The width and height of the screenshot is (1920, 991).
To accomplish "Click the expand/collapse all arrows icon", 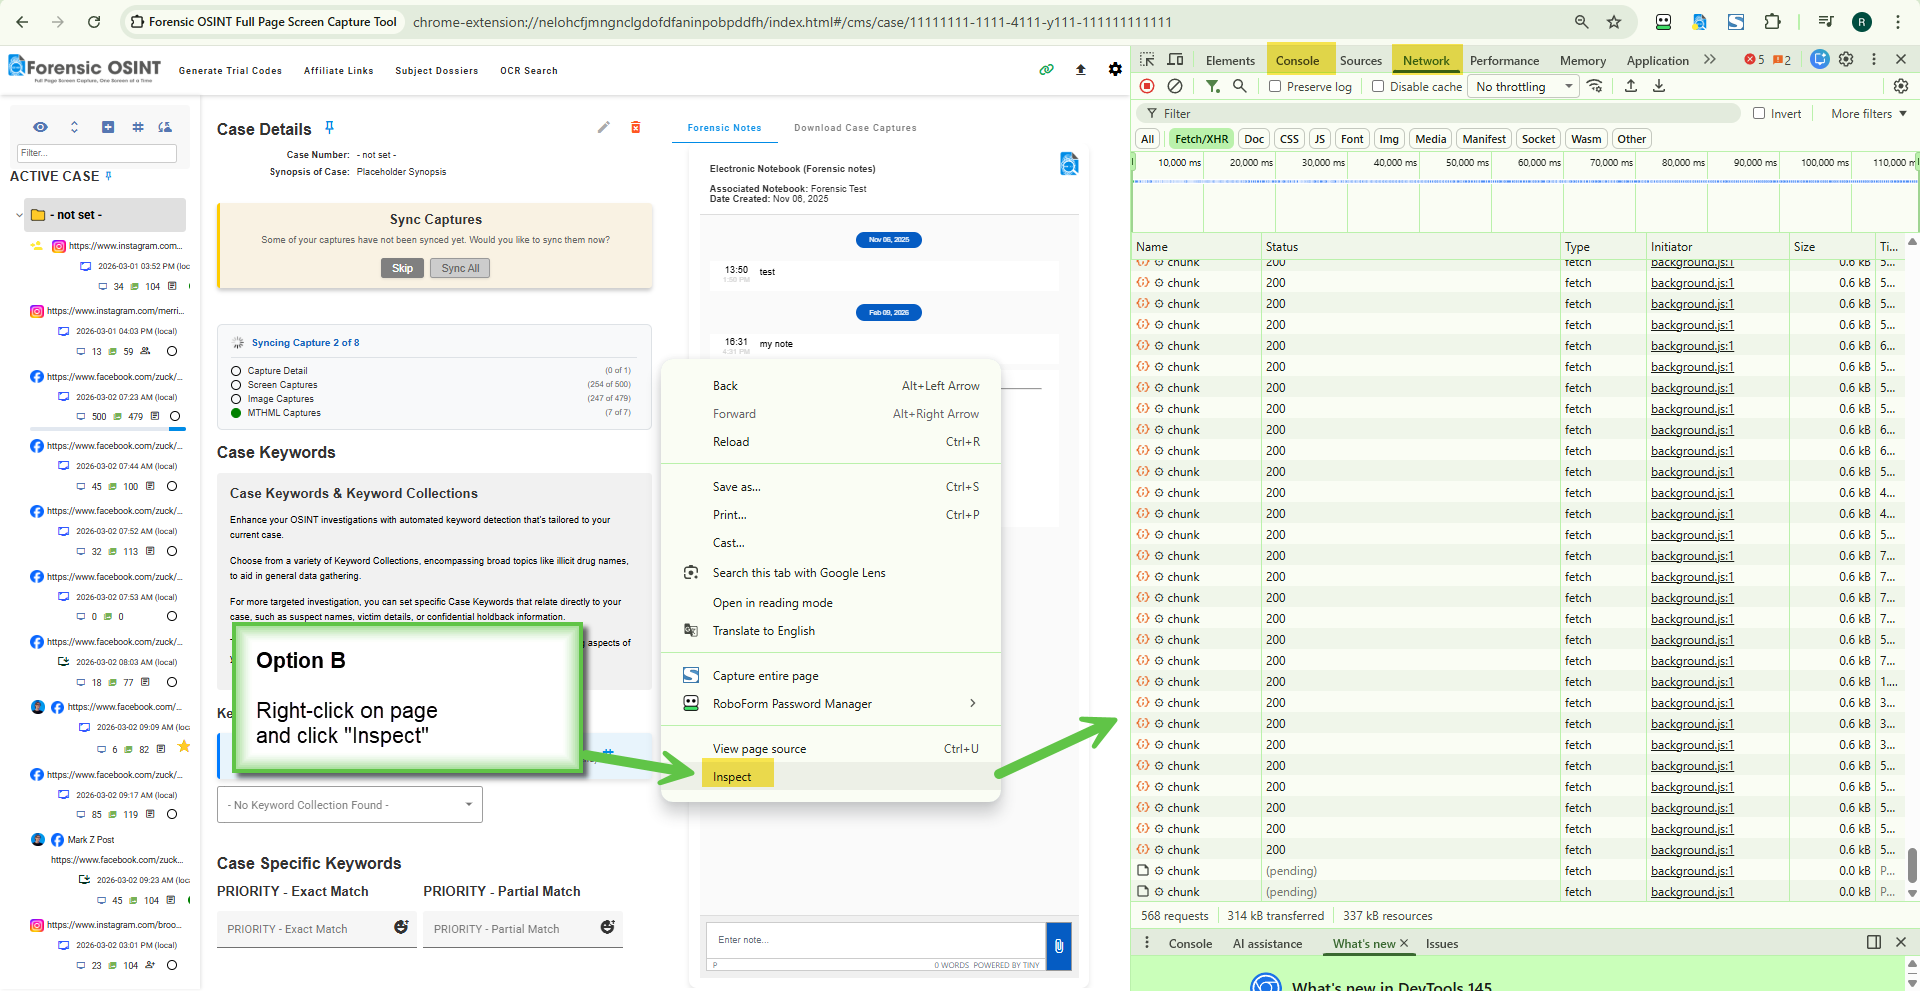I will 74,127.
